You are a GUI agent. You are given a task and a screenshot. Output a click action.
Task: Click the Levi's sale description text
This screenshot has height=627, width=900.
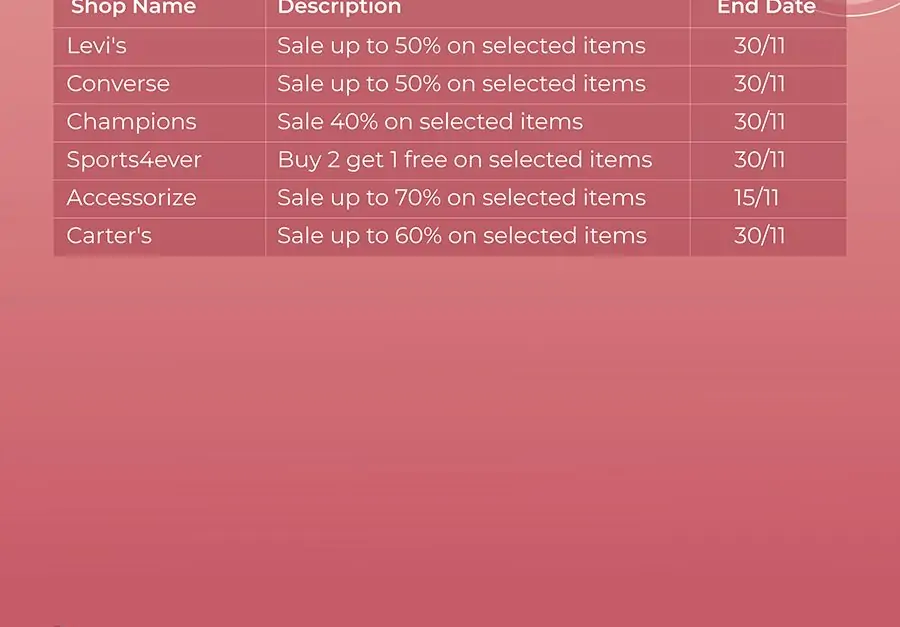click(x=461, y=46)
